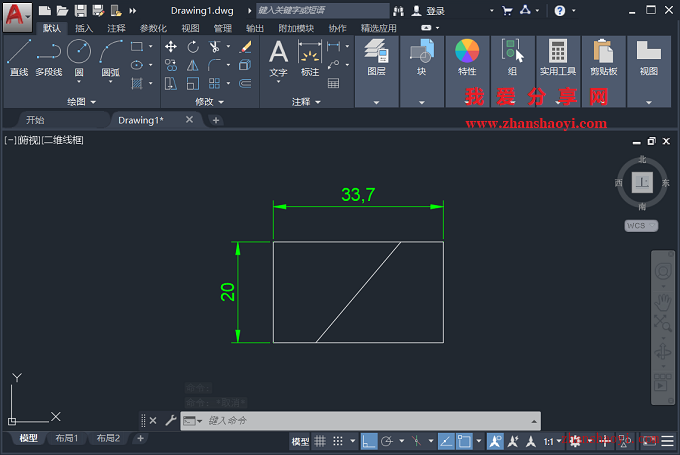This screenshot has height=455, width=680.
Task: Open the Utilities (实用工具) calculator panel
Action: pyautogui.click(x=558, y=58)
